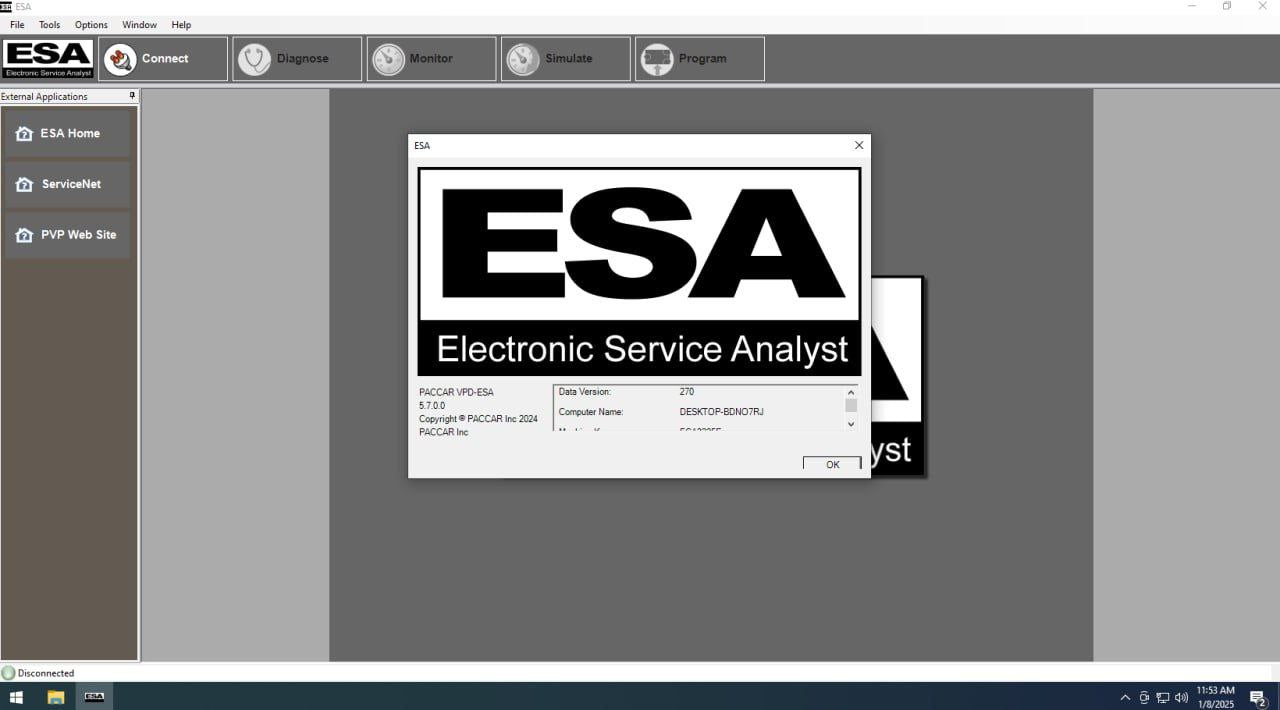Open ServiceNet external application
This screenshot has height=710, width=1280.
(68, 185)
